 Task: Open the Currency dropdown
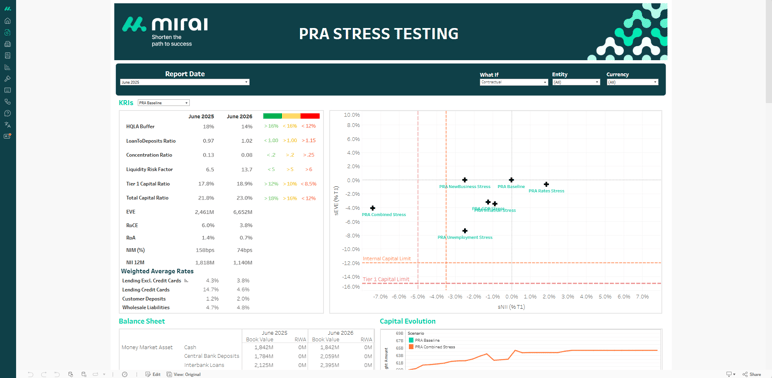point(632,82)
